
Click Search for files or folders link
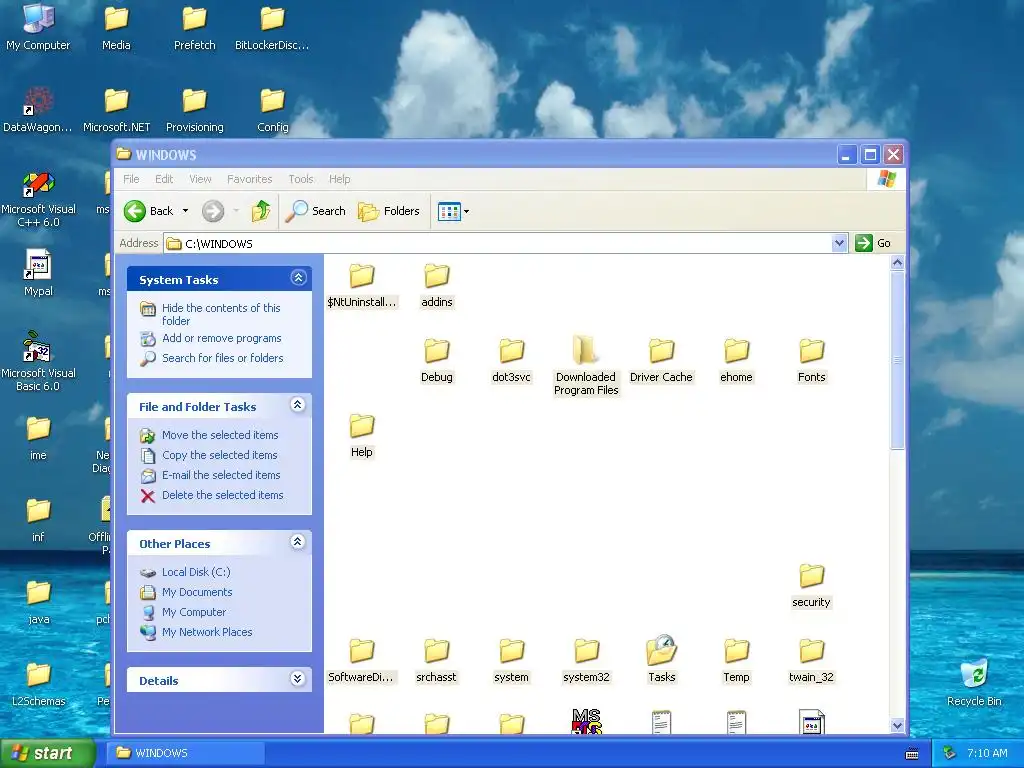coord(223,358)
